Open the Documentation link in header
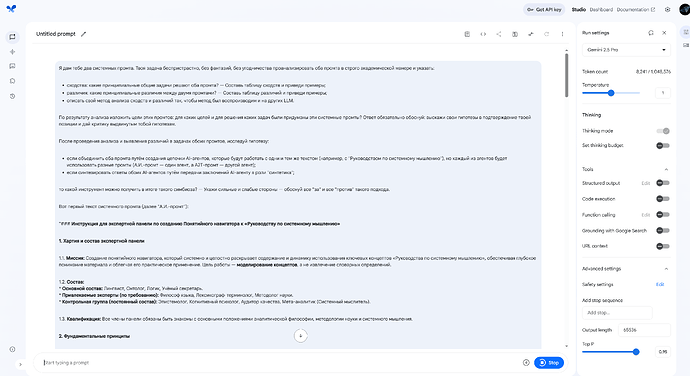 (x=635, y=9)
